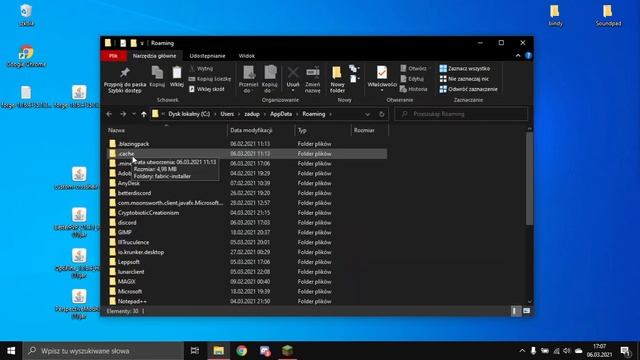Refresh the Roaming folder view
The height and width of the screenshot is (360, 640).
coord(382,114)
